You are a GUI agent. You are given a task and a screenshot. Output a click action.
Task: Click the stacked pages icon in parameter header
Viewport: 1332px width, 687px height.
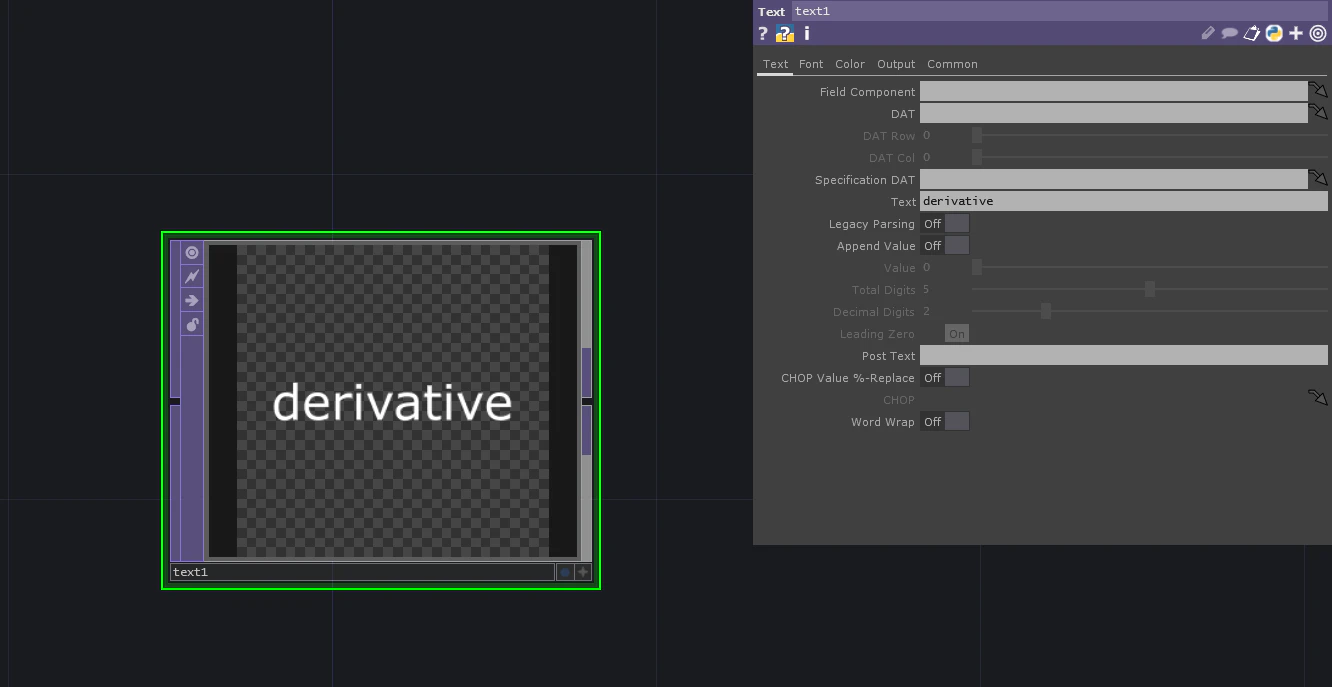pyautogui.click(x=1252, y=34)
